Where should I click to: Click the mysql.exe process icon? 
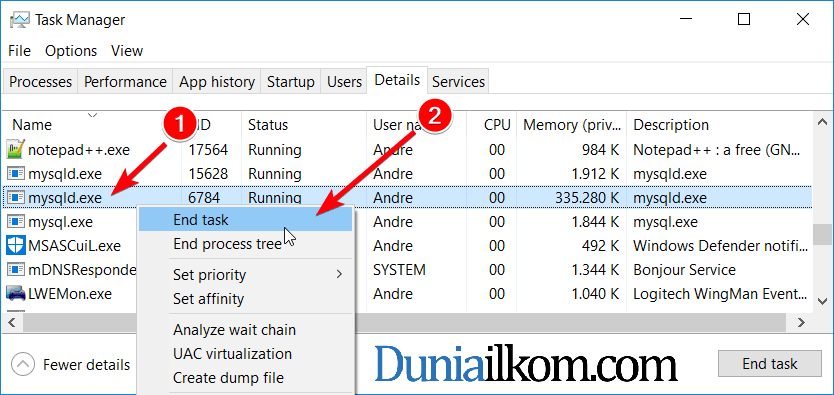click(17, 222)
